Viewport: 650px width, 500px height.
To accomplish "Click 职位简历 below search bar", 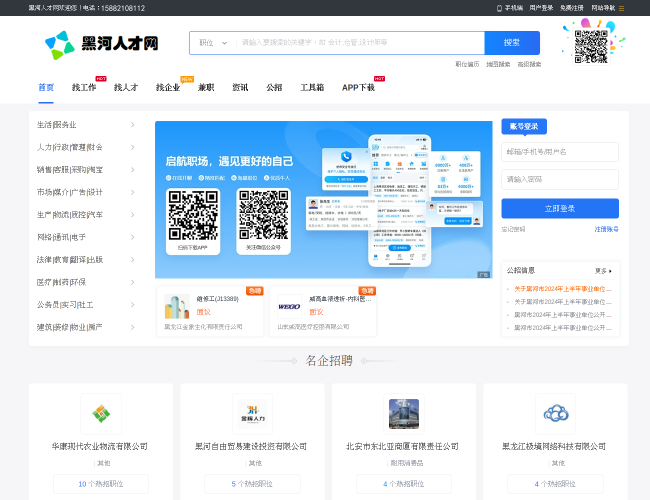I will click(x=467, y=64).
